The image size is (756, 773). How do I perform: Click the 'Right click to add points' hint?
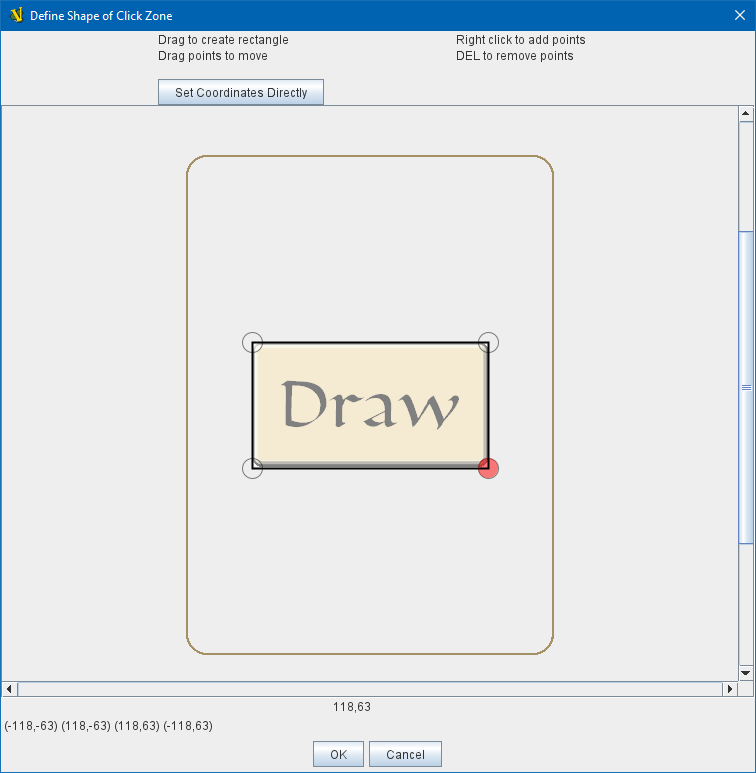pyautogui.click(x=520, y=40)
